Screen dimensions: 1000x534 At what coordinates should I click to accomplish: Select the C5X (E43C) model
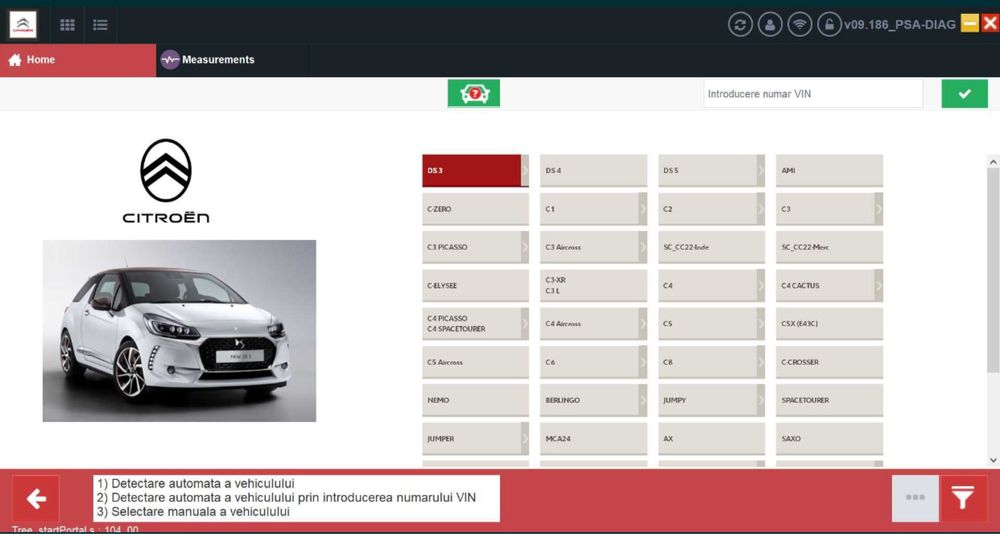829,323
